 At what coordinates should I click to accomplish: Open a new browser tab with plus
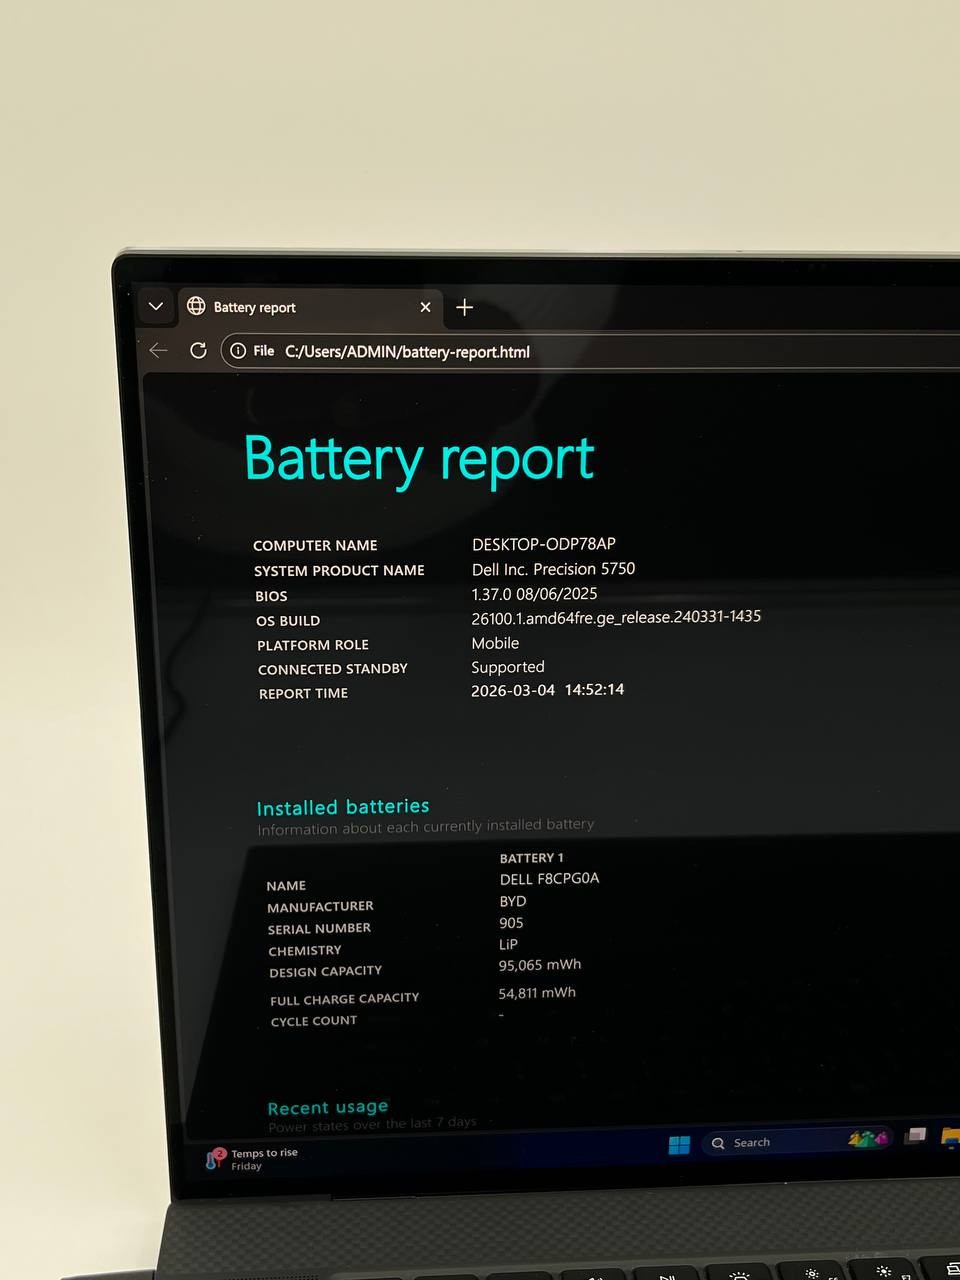point(464,307)
